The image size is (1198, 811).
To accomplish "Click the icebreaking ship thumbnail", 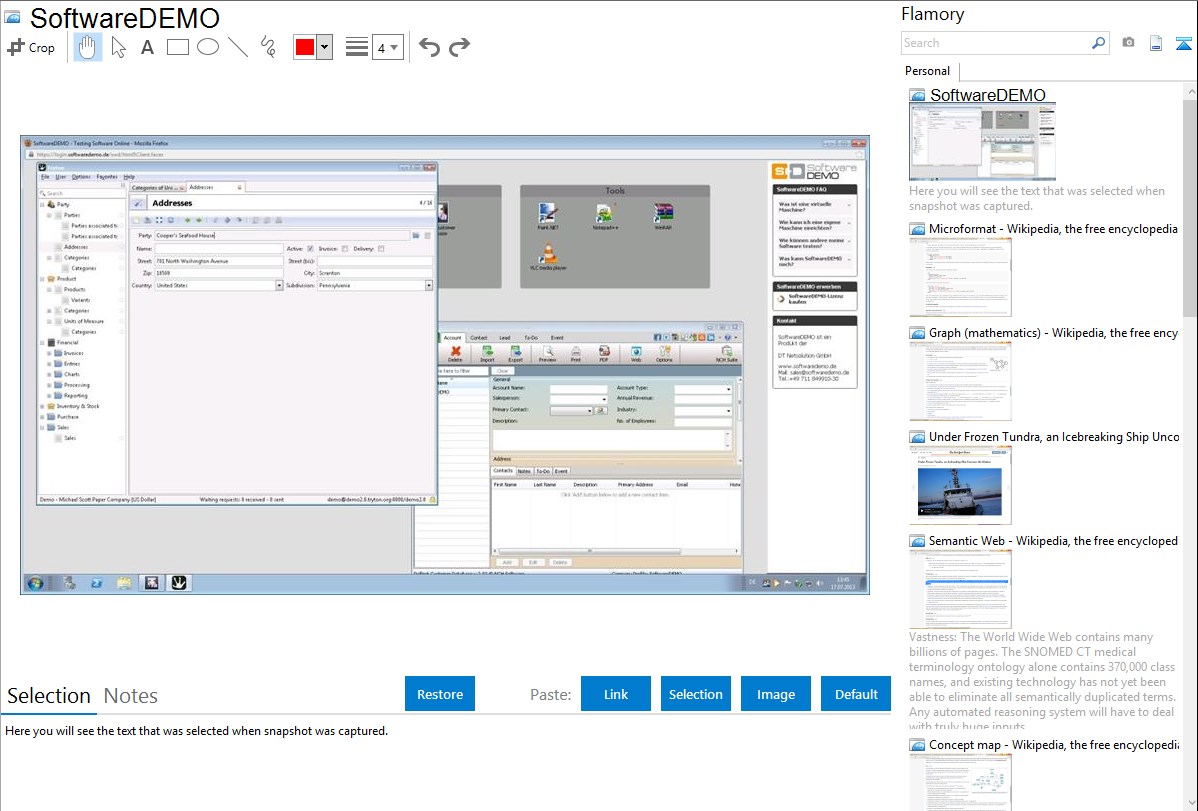I will tap(960, 485).
